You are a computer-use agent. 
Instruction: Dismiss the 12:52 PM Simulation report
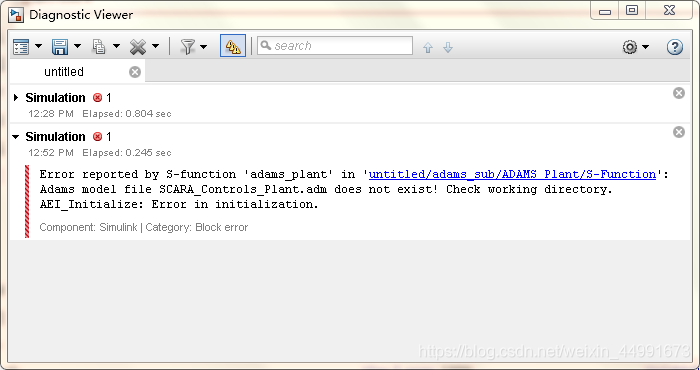[679, 132]
